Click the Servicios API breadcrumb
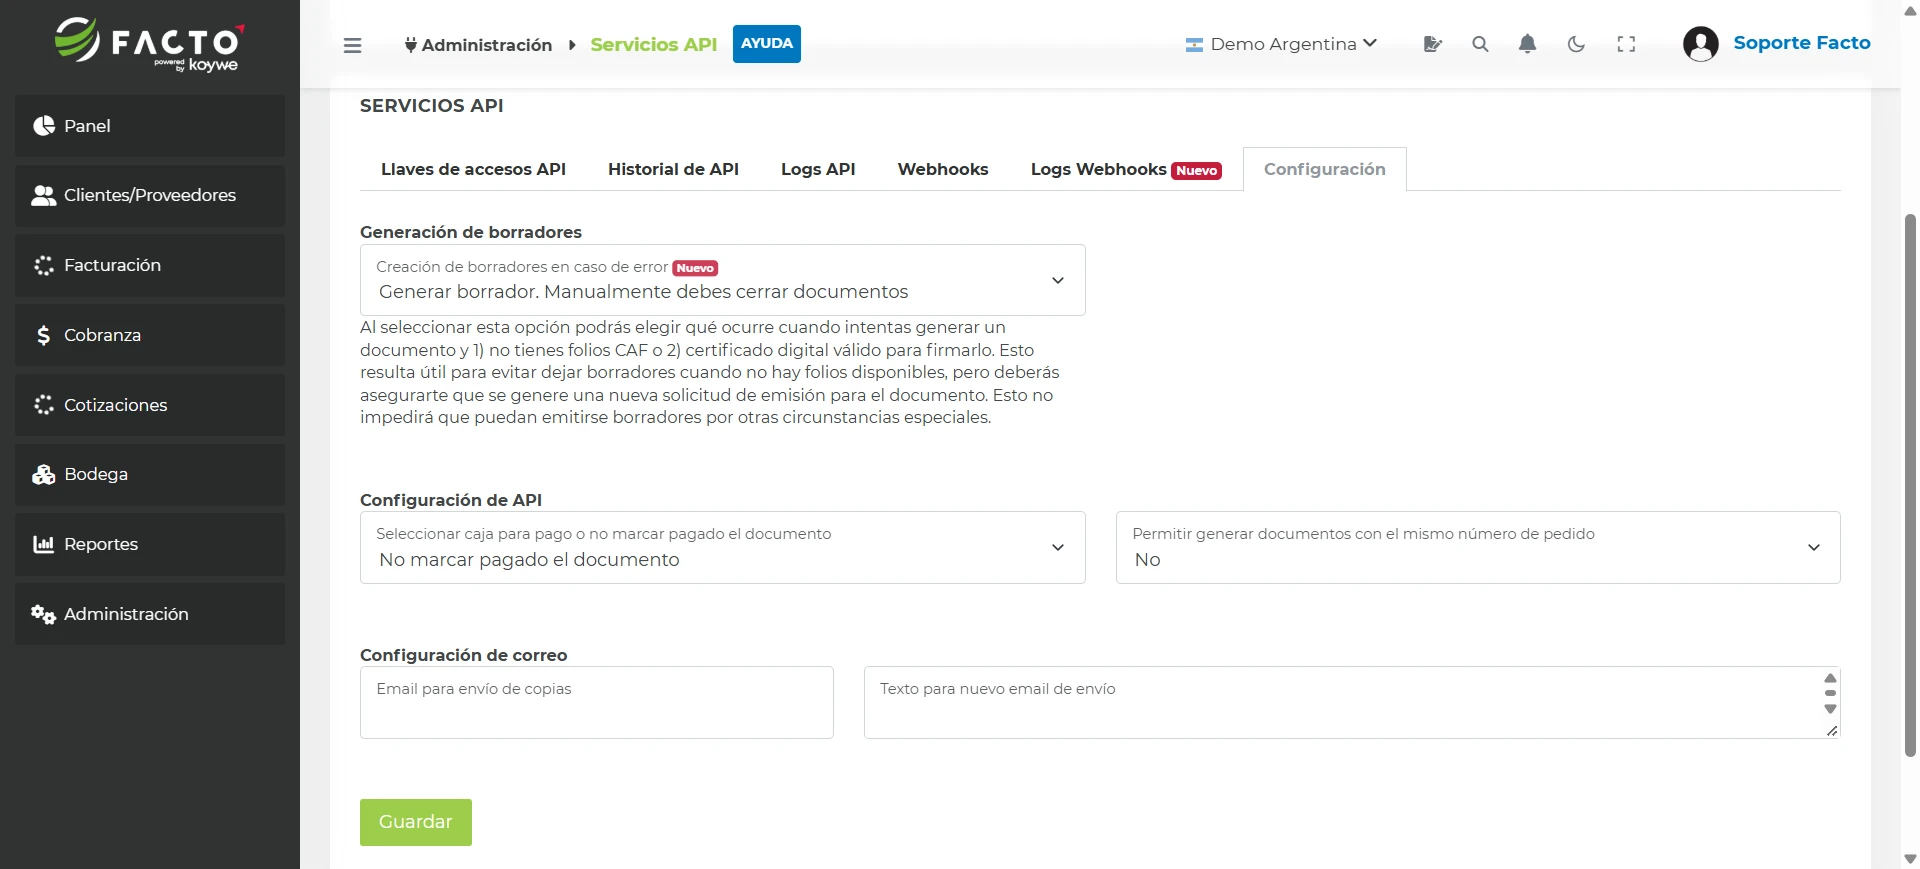The width and height of the screenshot is (1920, 869). [x=654, y=45]
